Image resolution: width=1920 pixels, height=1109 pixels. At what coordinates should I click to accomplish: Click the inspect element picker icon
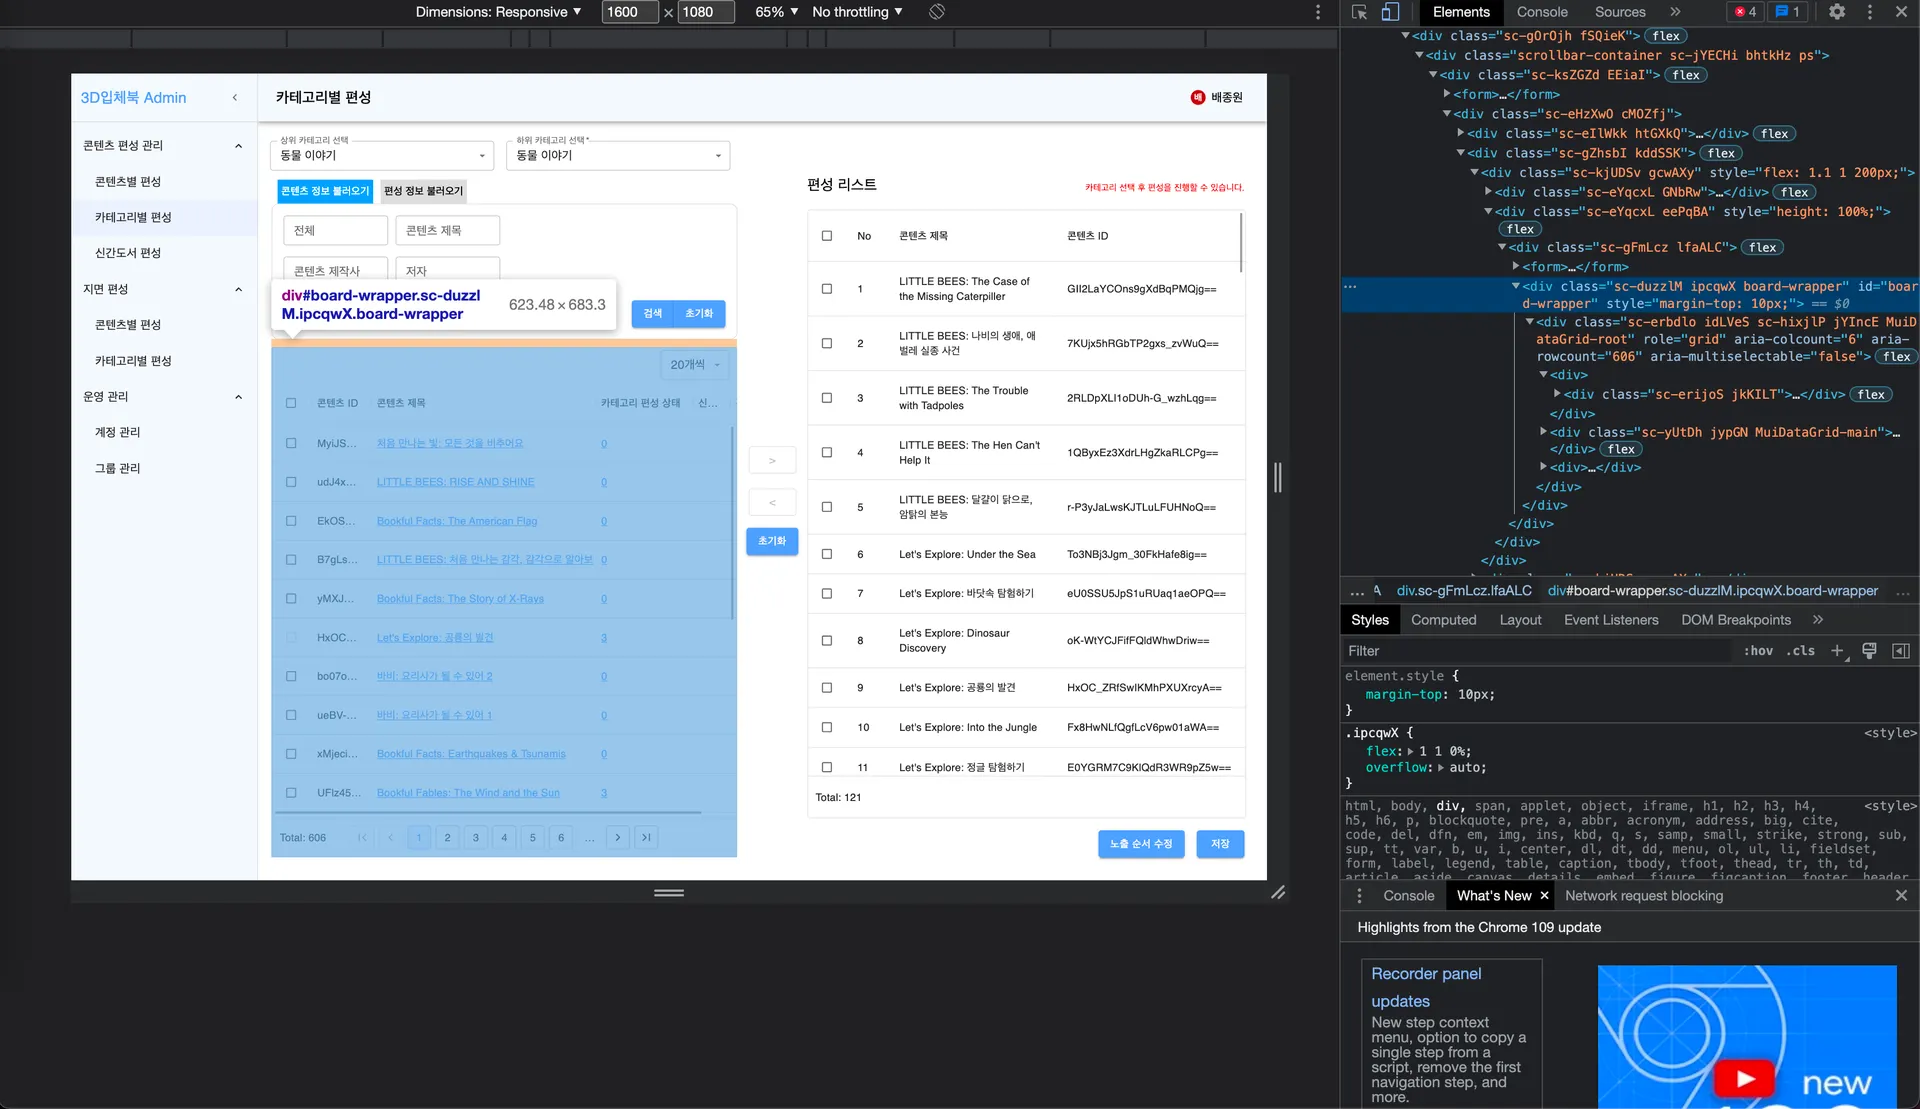1359,12
